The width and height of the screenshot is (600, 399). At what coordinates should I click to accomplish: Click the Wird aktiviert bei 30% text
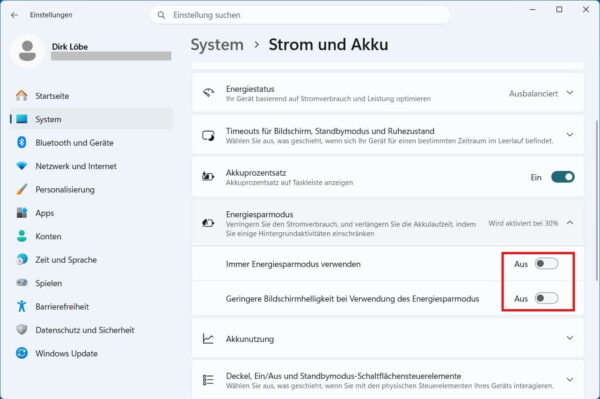(x=523, y=223)
